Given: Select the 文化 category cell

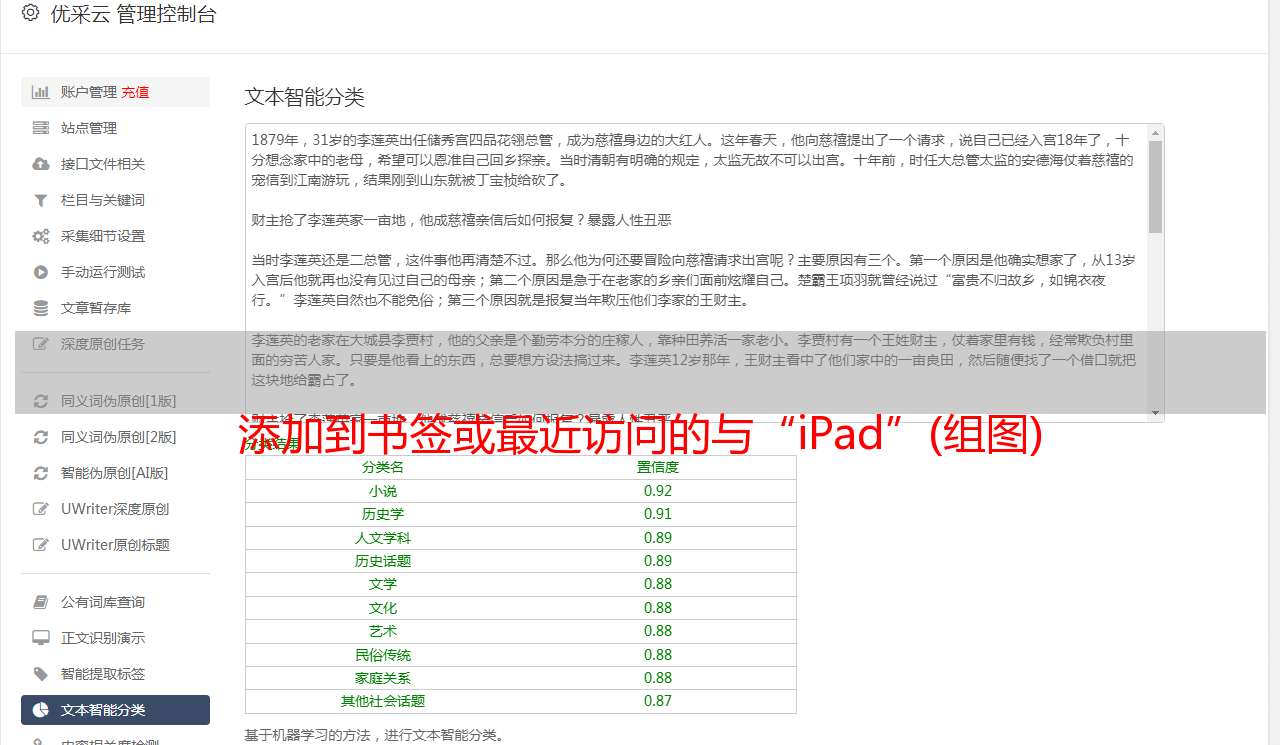Looking at the screenshot, I should tap(383, 608).
